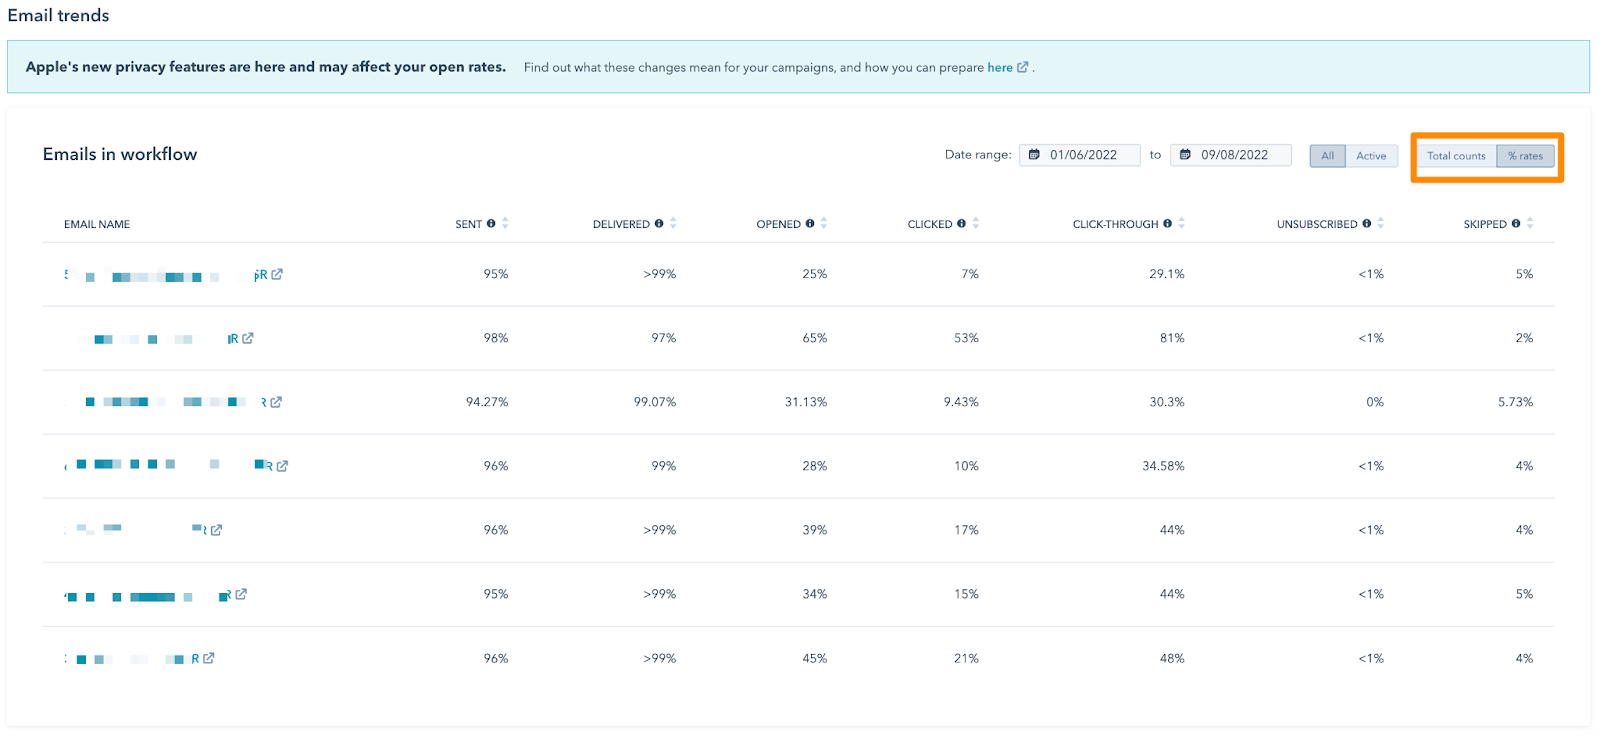The height and width of the screenshot is (736, 1600).
Task: Sort by SKIPPED column sort arrows
Action: [x=1530, y=223]
